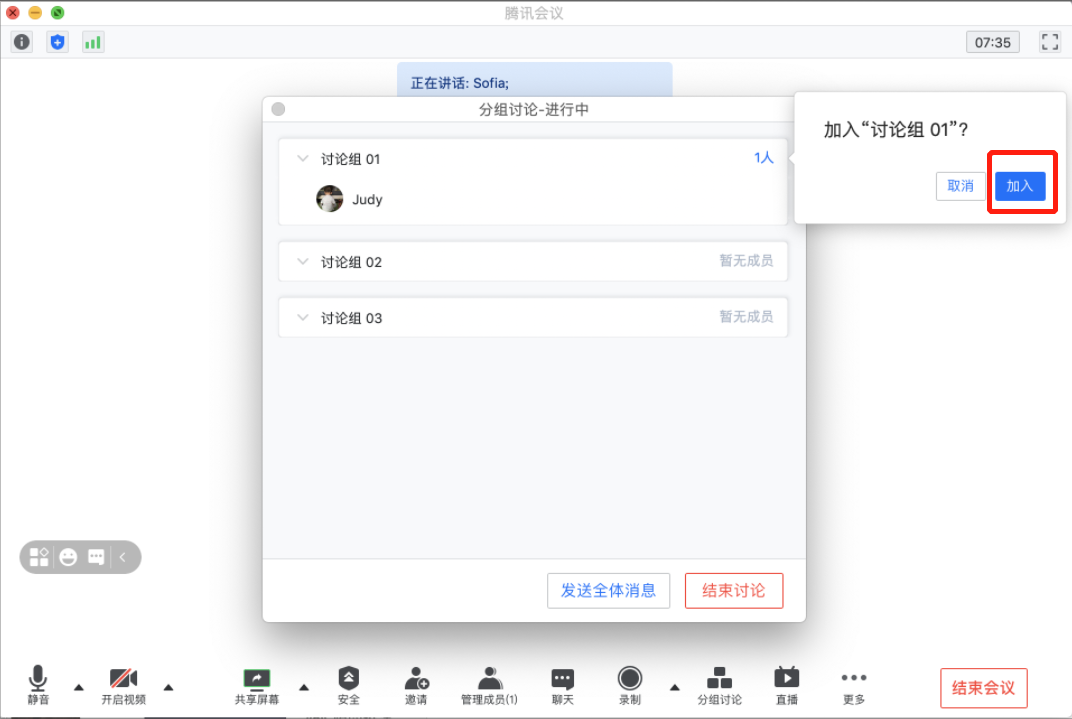This screenshot has height=719, width=1072.
Task: Open the arrow menu beside 静音
Action: [x=79, y=688]
